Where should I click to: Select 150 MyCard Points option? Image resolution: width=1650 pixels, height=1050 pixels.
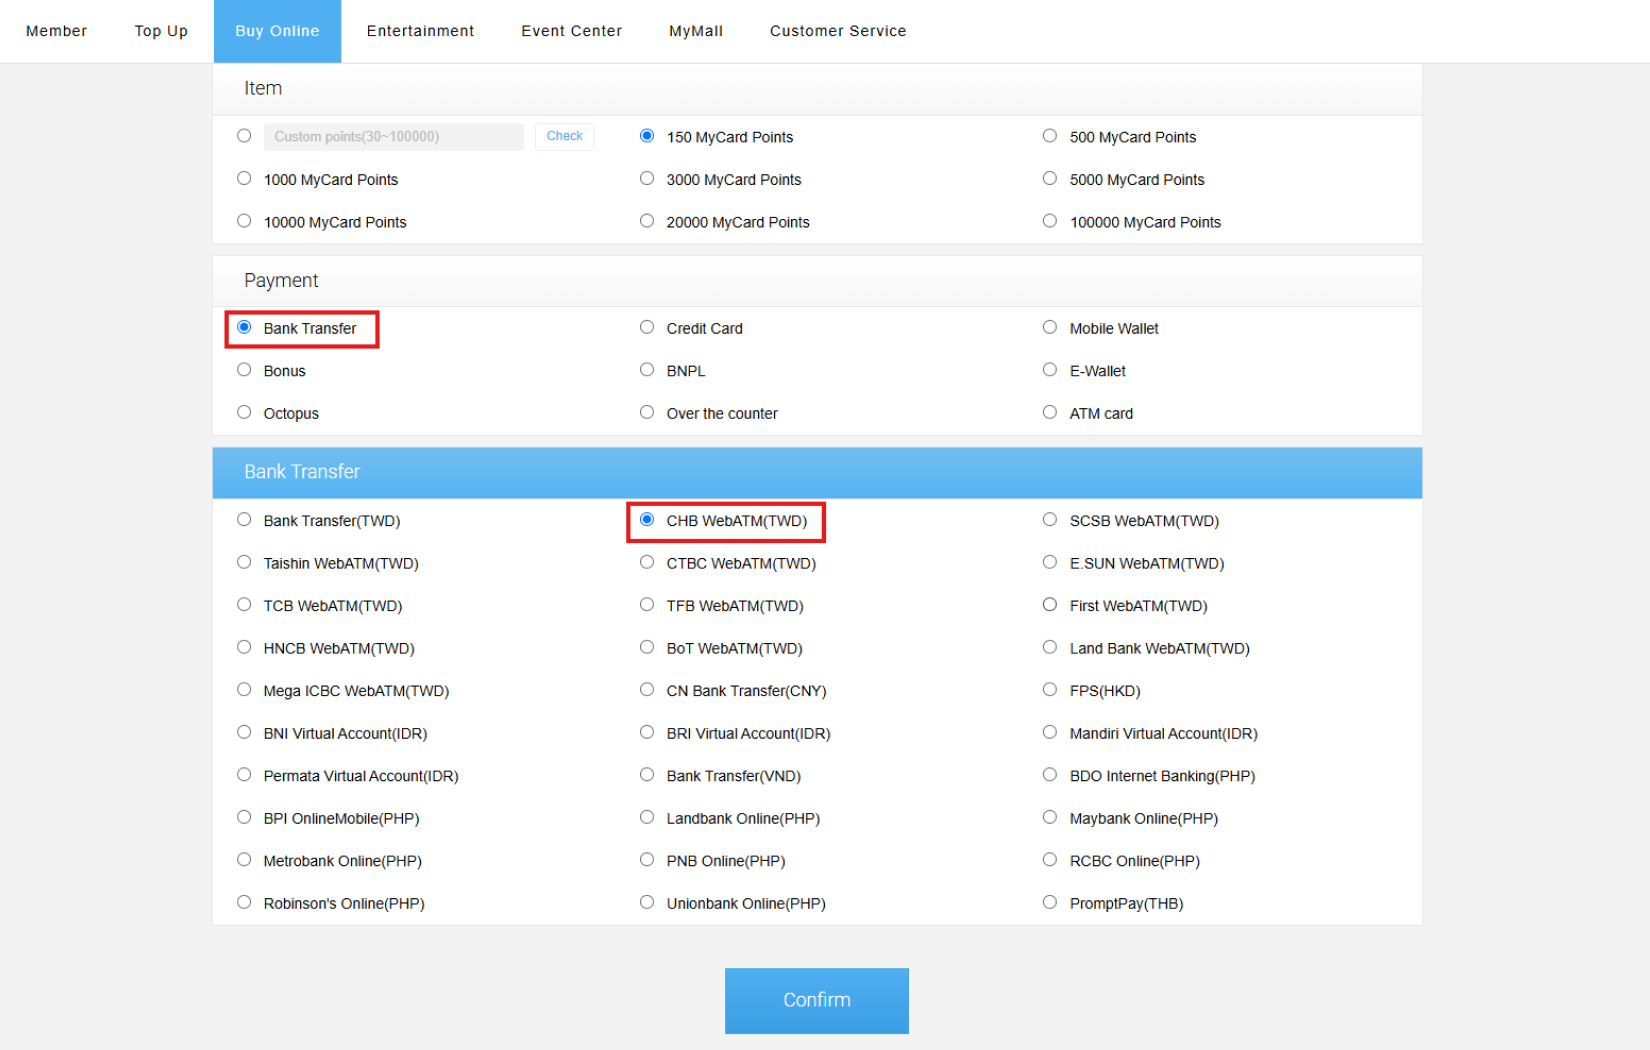click(x=647, y=136)
